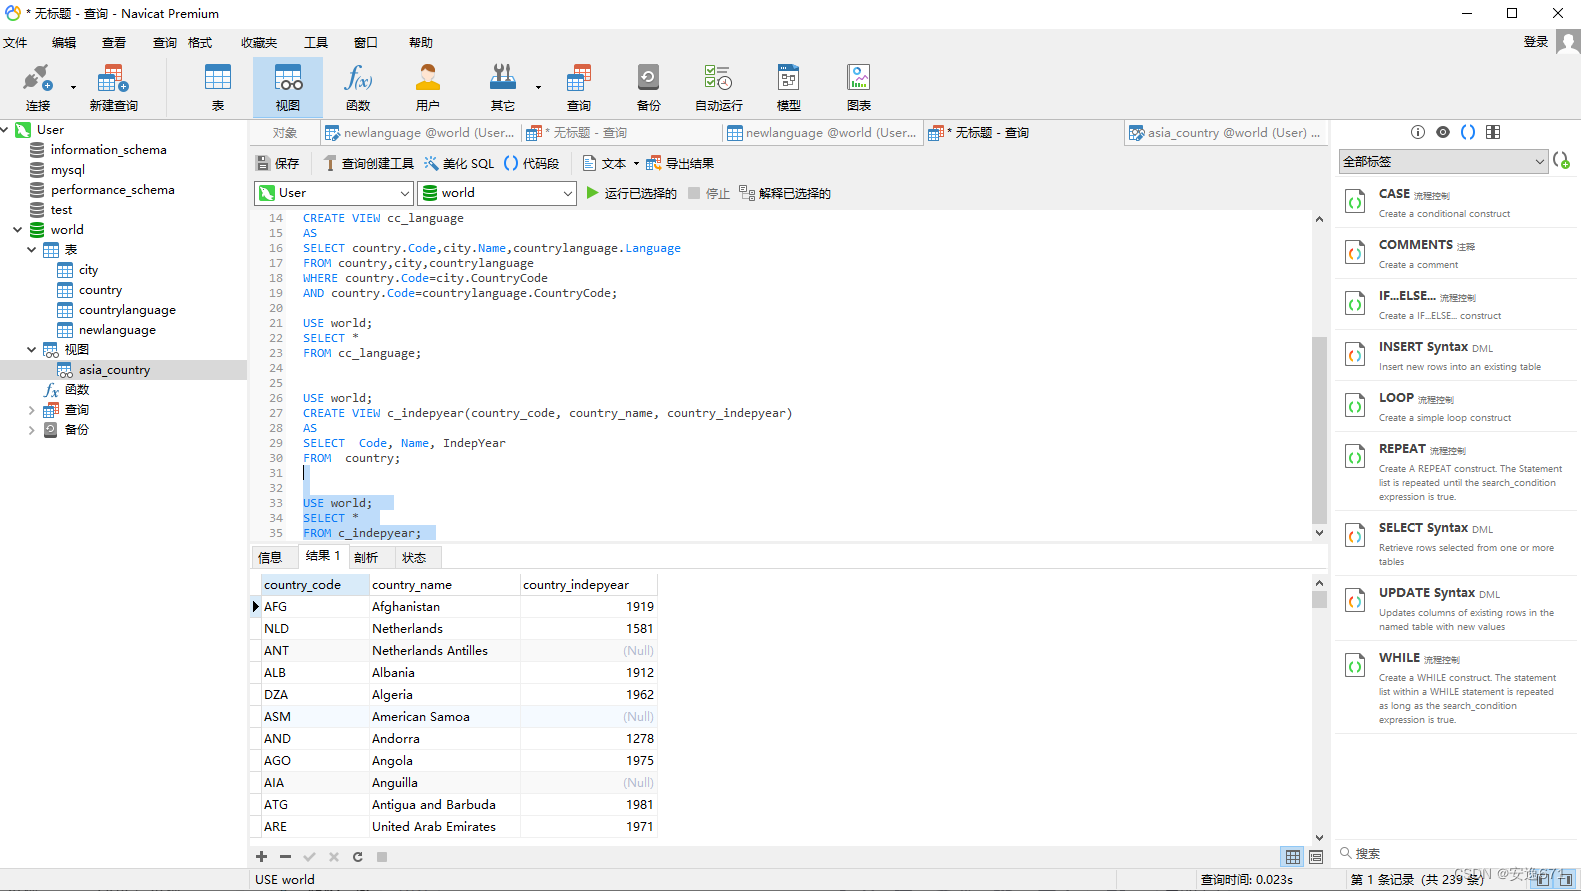This screenshot has height=891, width=1581.
Task: Open the 查询创建工具 query builder
Action: click(368, 163)
